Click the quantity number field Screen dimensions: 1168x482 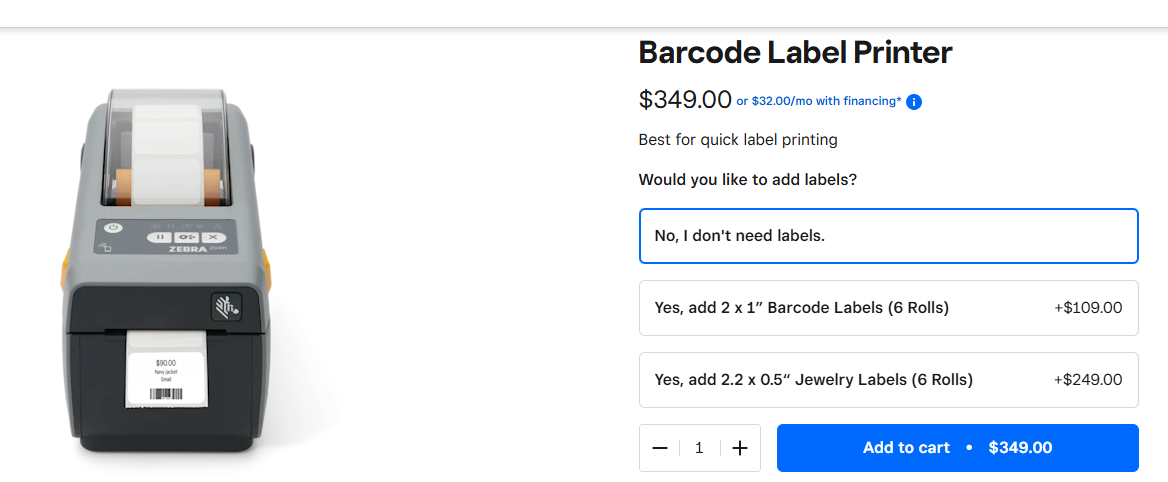(x=699, y=448)
